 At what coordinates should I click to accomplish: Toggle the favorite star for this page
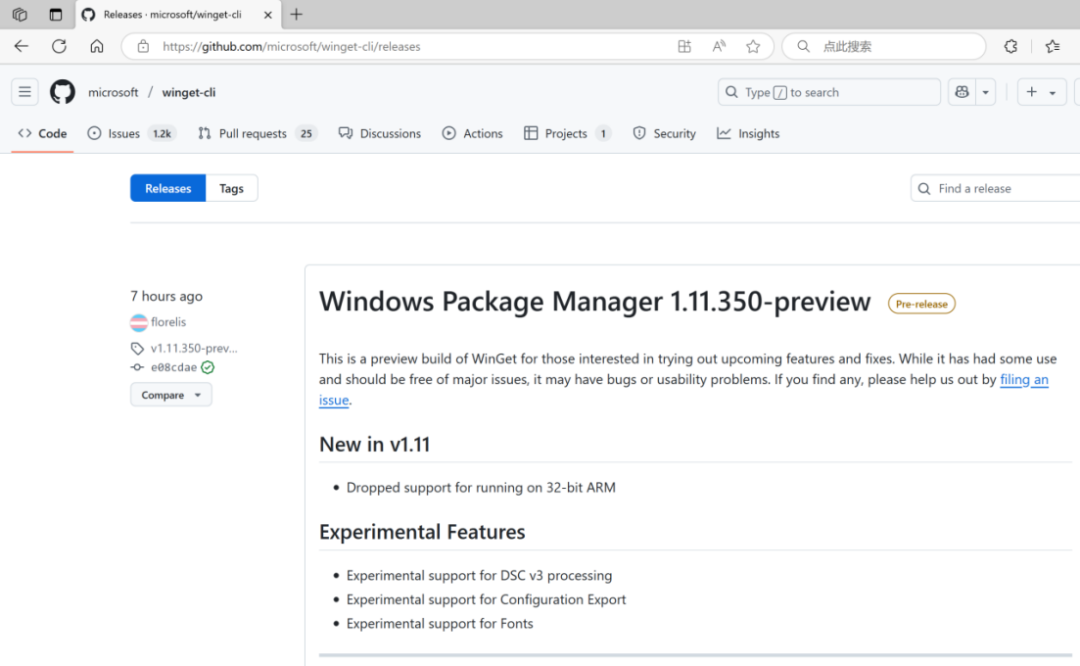pos(753,46)
